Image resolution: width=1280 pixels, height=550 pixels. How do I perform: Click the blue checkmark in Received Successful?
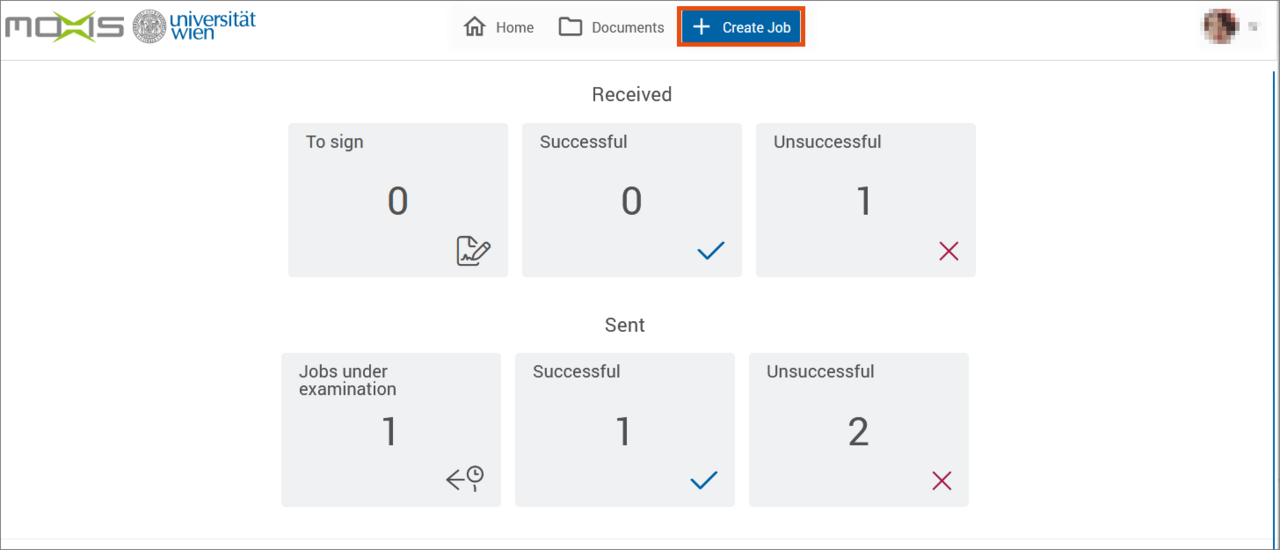710,251
